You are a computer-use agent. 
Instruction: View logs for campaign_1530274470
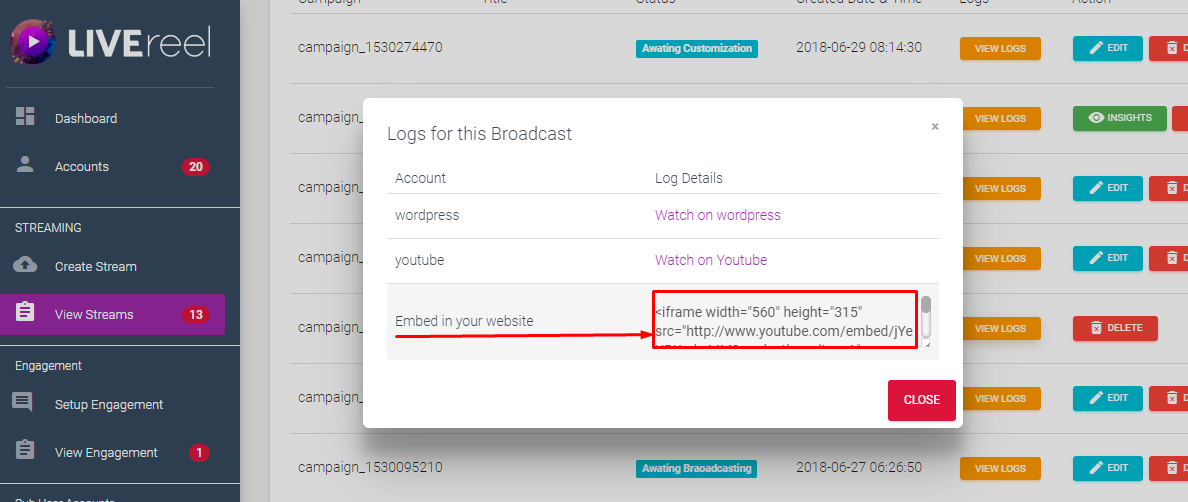pyautogui.click(x=1000, y=48)
